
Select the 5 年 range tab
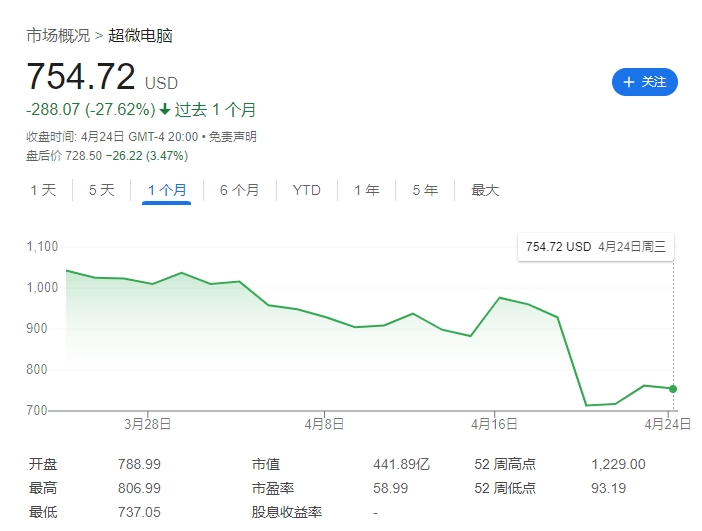[x=424, y=190]
